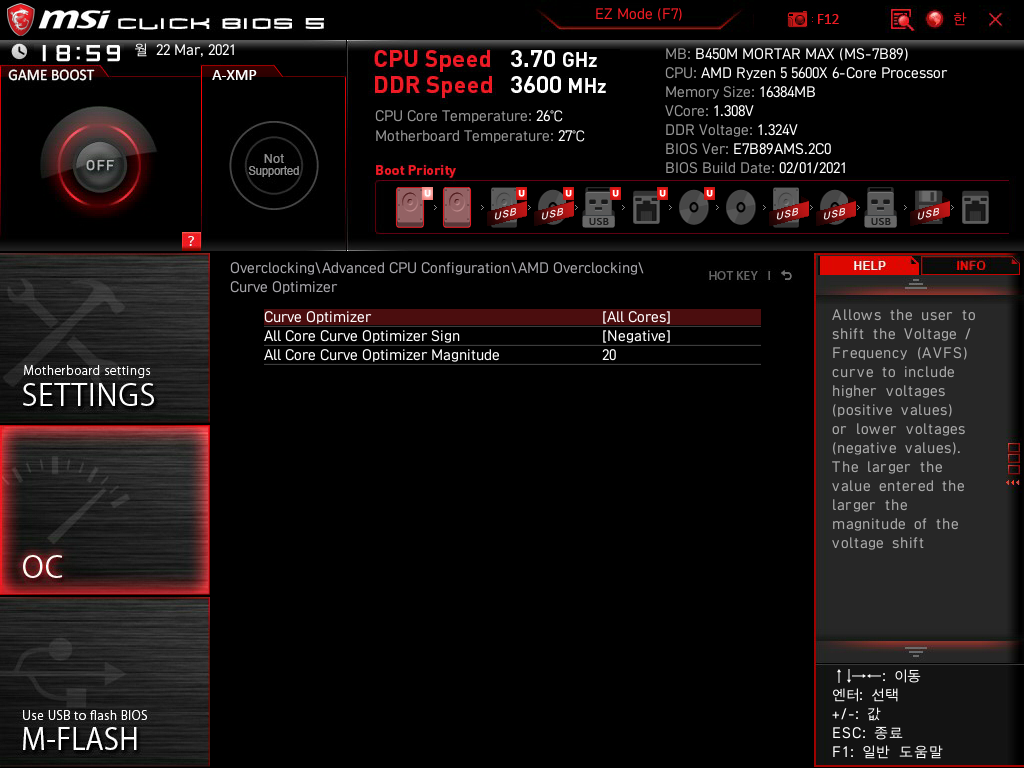Switch to the INFO tab
Viewport: 1024px width, 768px height.
pyautogui.click(x=970, y=266)
